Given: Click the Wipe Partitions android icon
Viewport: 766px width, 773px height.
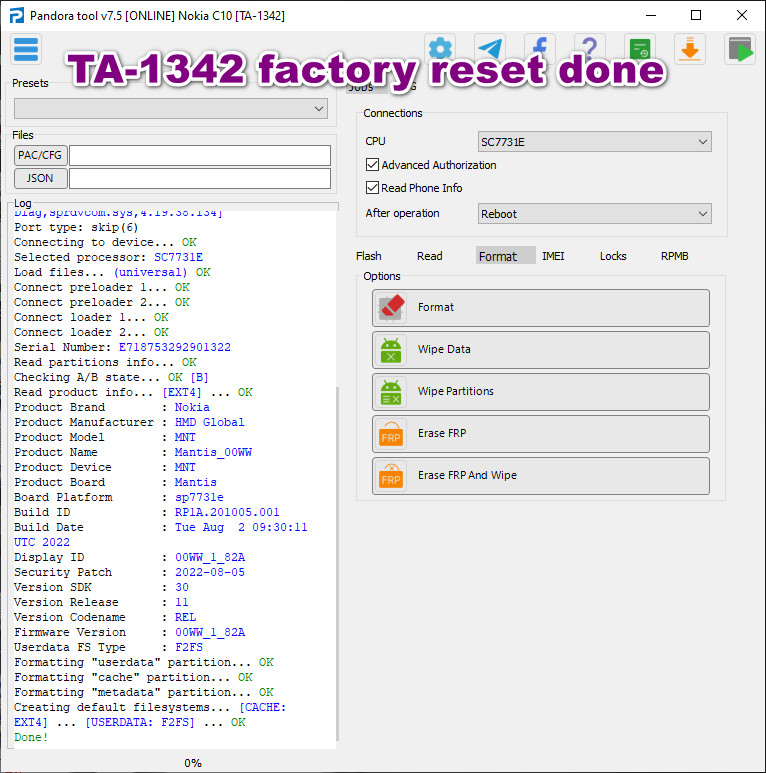Looking at the screenshot, I should click(391, 392).
